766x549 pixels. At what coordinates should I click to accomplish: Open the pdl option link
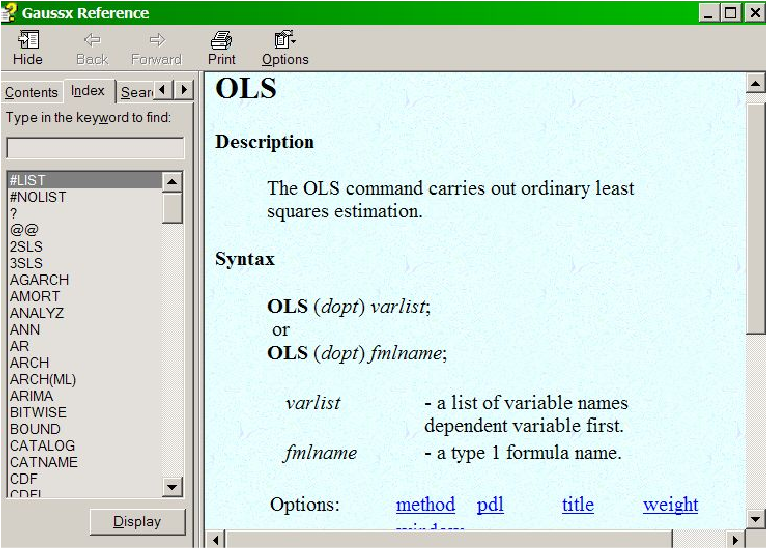(x=490, y=504)
